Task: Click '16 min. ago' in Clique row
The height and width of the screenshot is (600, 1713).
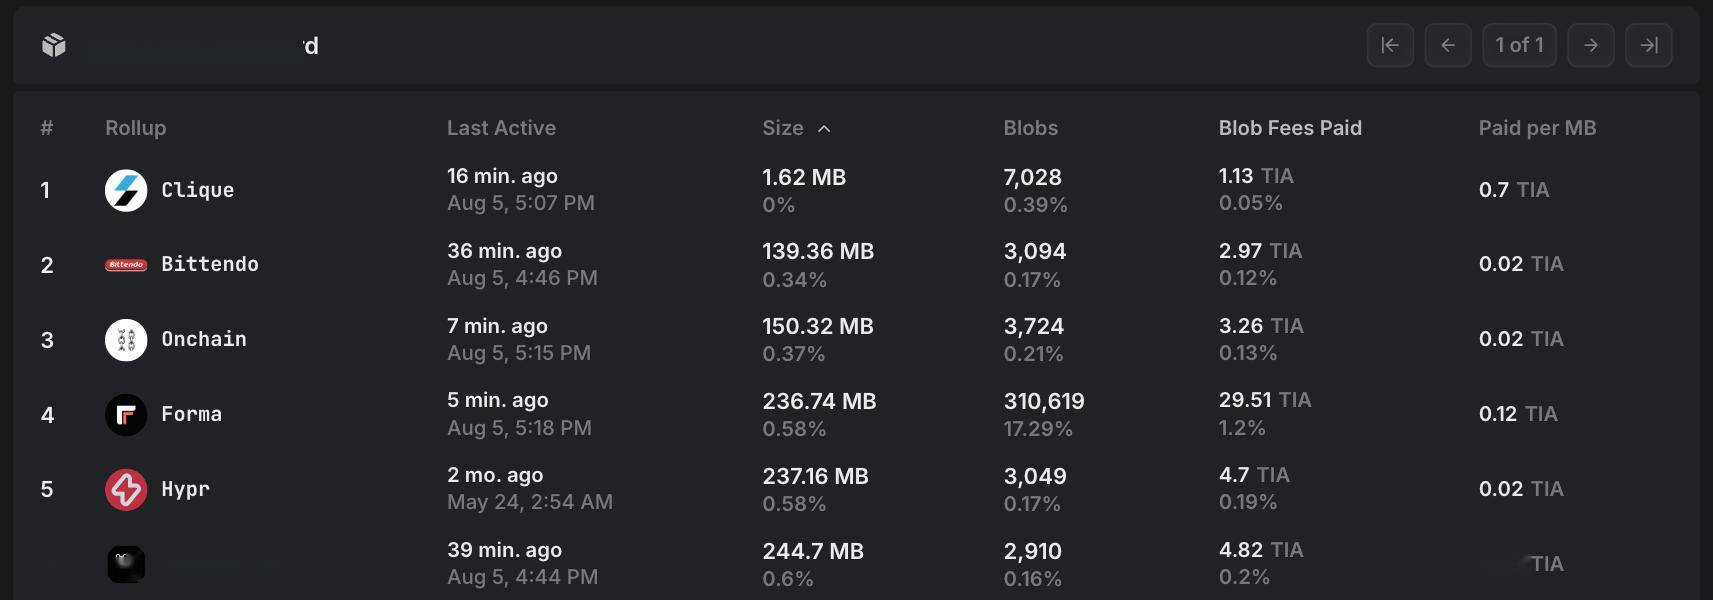Action: pyautogui.click(x=502, y=176)
